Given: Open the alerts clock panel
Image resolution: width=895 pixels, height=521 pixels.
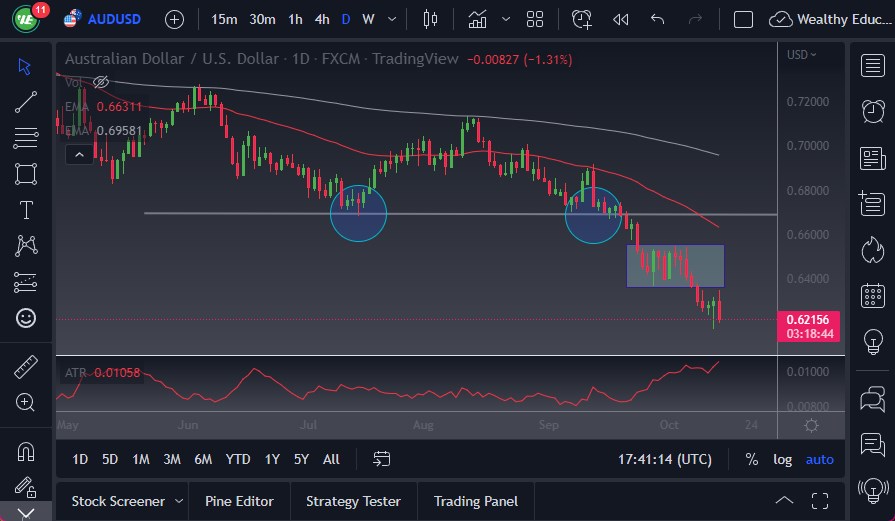Looking at the screenshot, I should point(872,110).
